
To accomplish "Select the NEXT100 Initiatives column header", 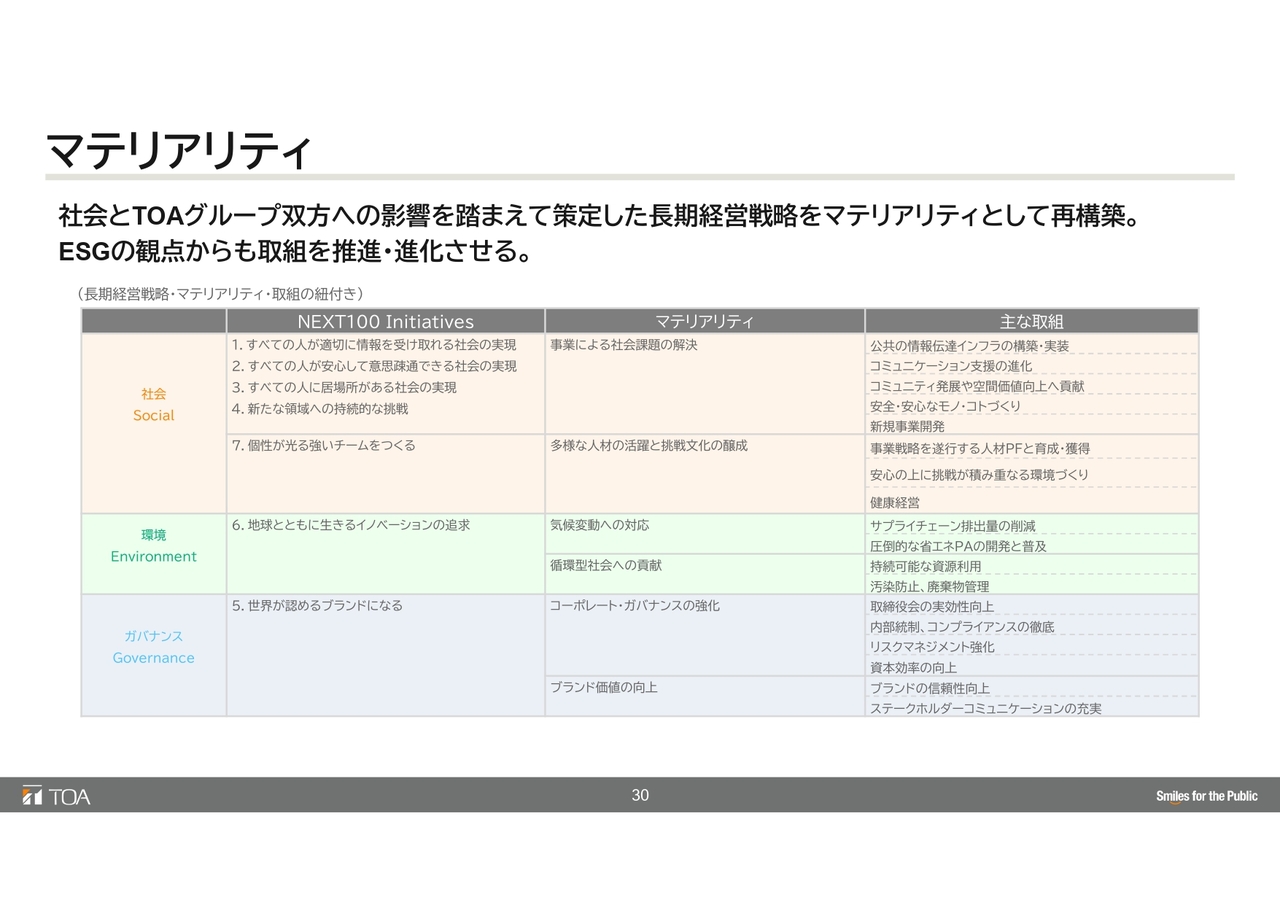I will [x=386, y=321].
